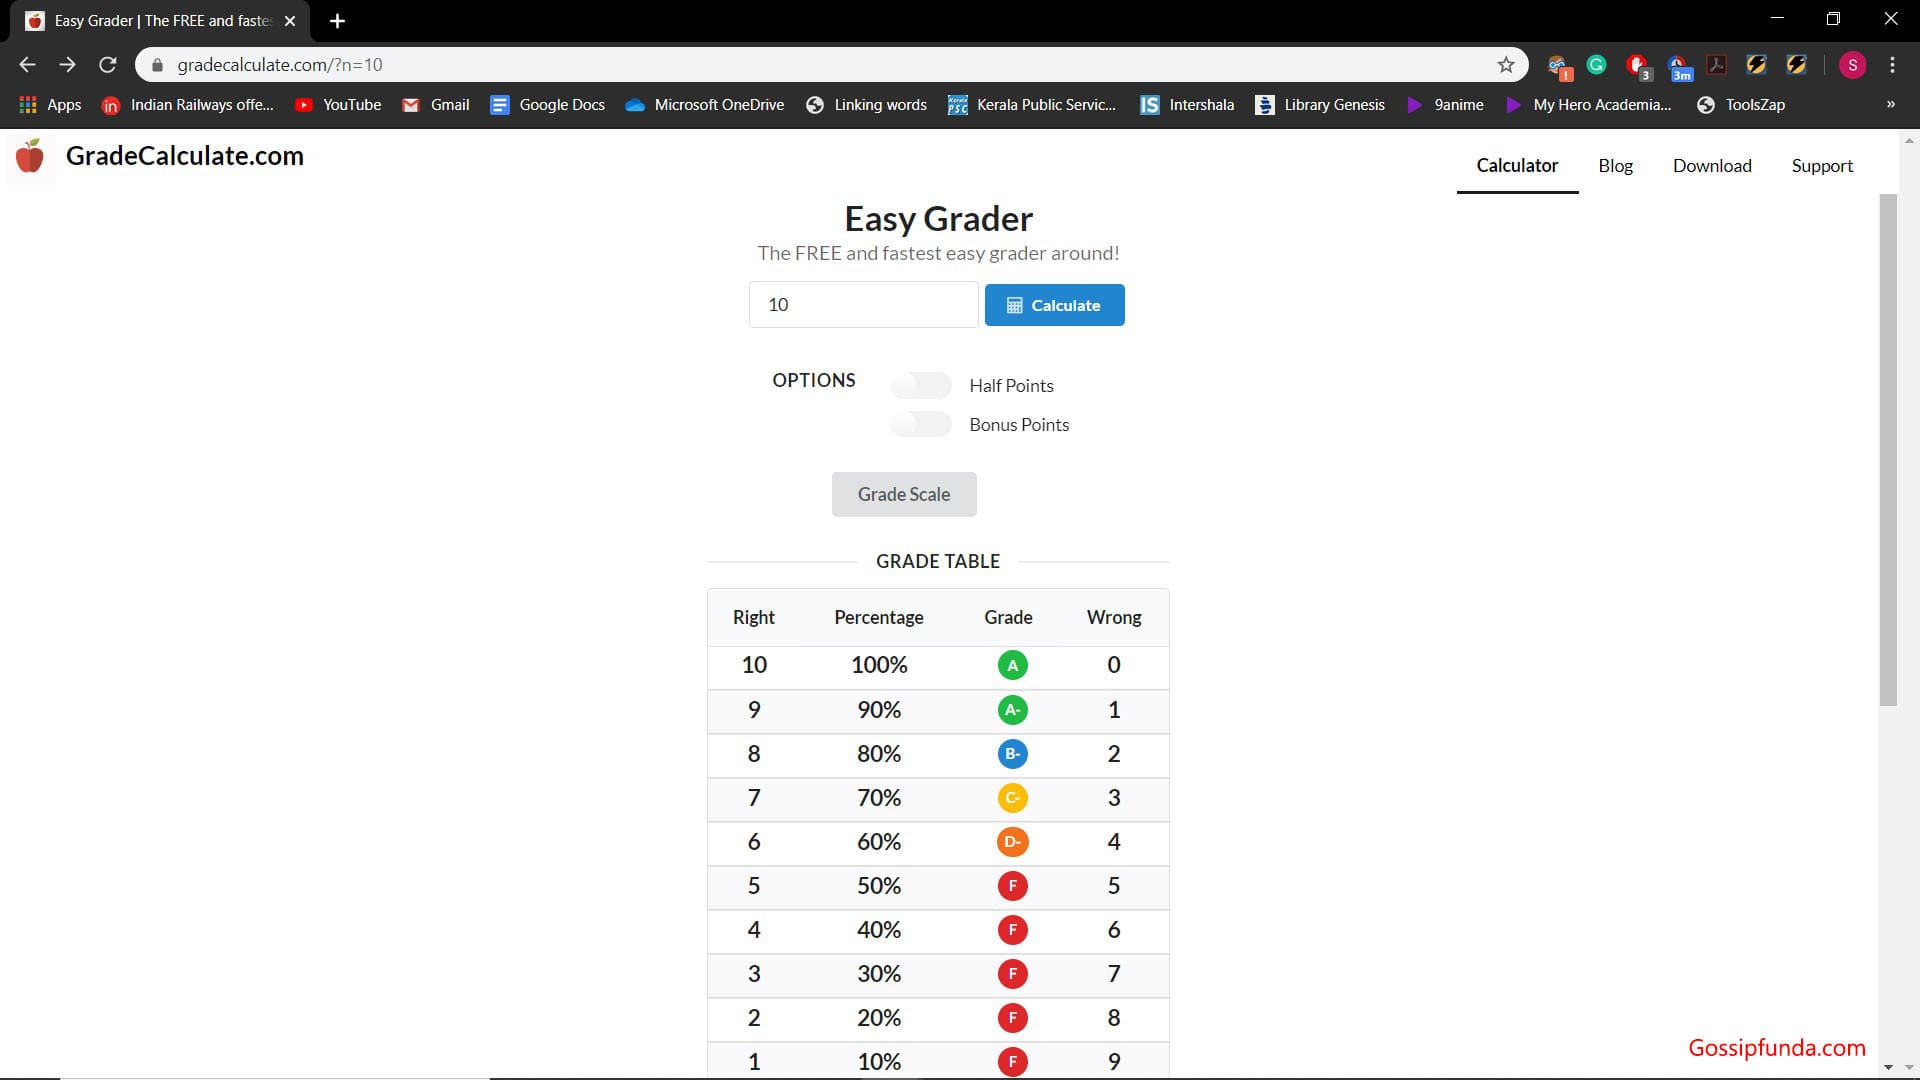Viewport: 1920px width, 1080px height.
Task: Expand hidden bookmarks with the chevron
Action: coord(1890,104)
